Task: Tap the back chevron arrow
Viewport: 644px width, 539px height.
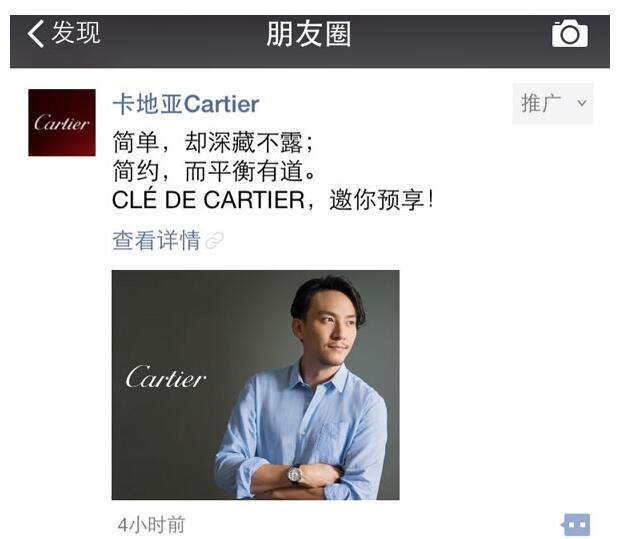Action: click(x=36, y=34)
